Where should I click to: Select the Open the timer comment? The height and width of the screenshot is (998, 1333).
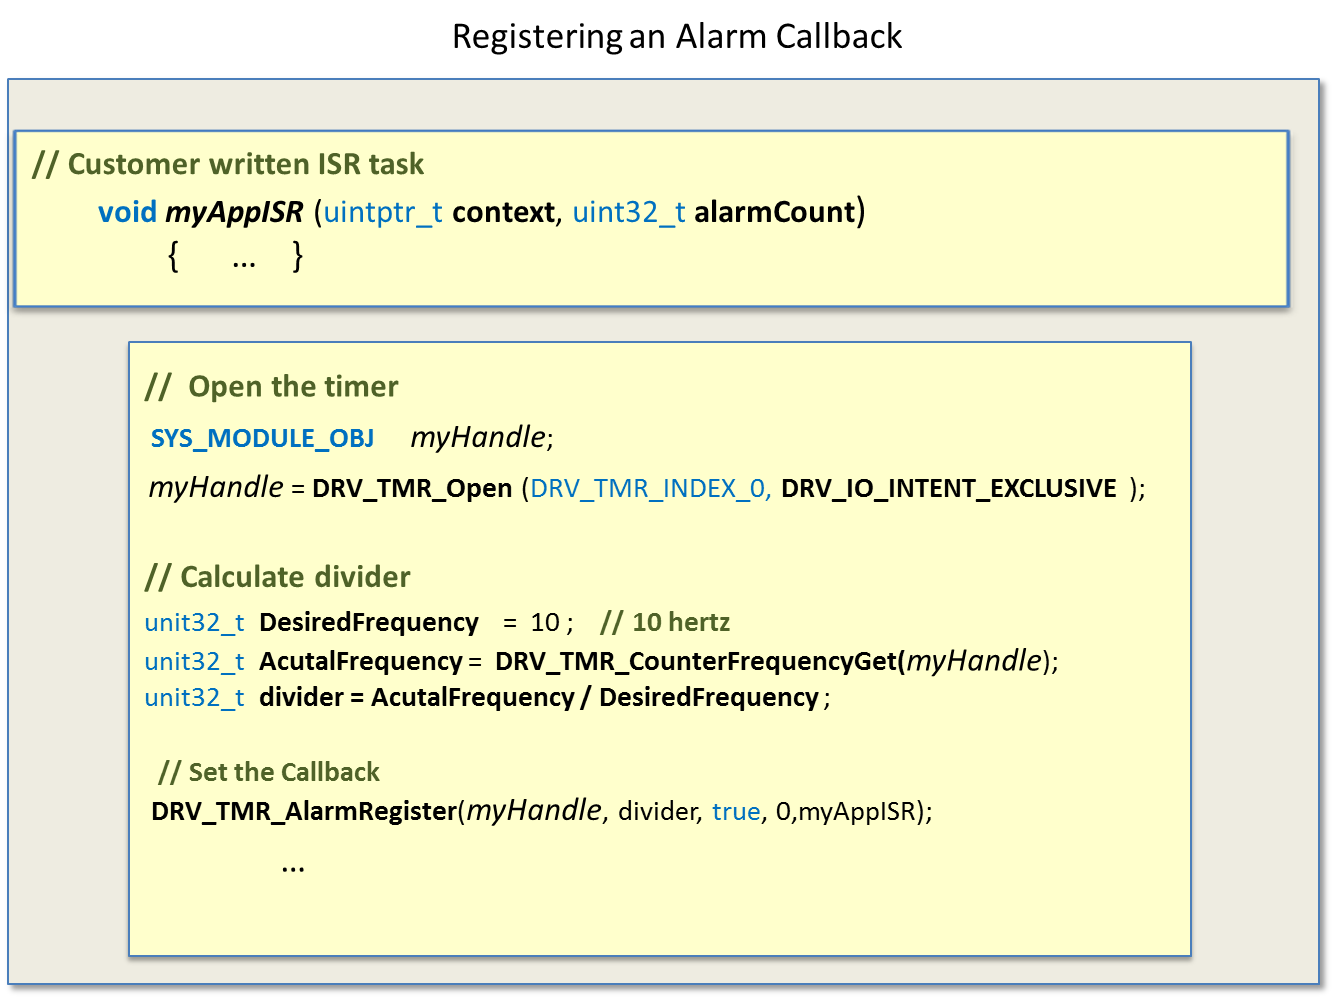pyautogui.click(x=273, y=386)
